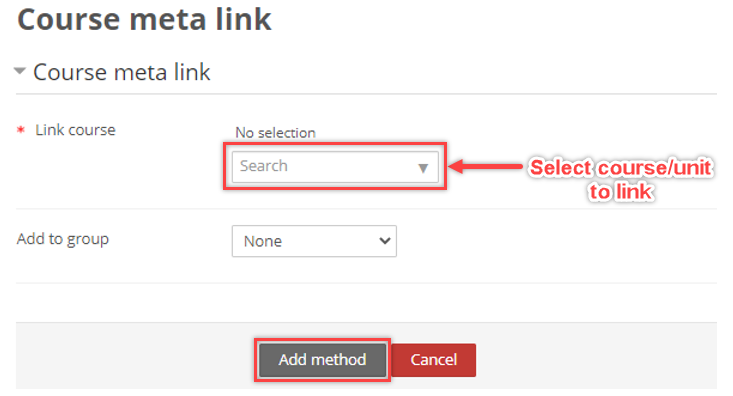Click the main Course meta link page title
733x396 pixels.
(144, 20)
